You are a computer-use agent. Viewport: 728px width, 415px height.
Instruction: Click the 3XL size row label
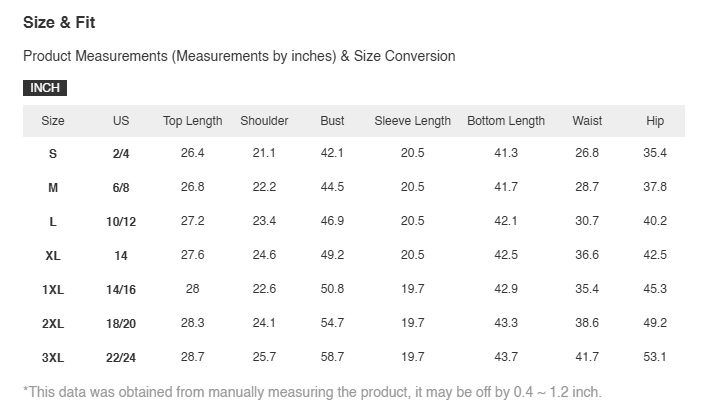[53, 358]
